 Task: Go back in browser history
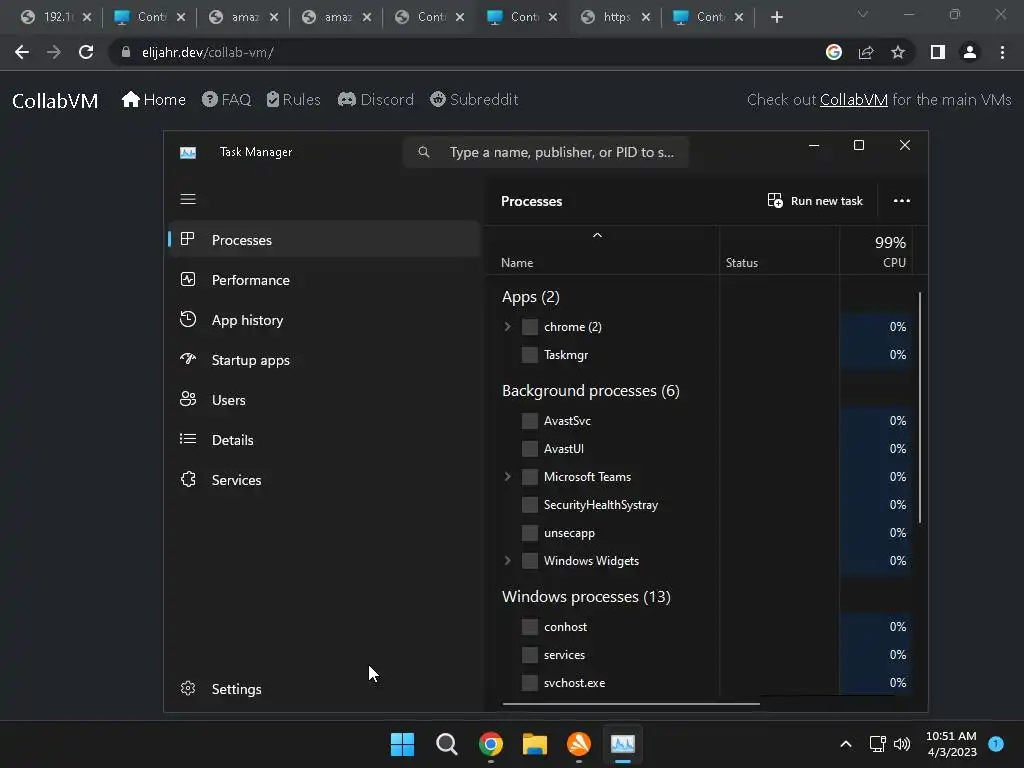pyautogui.click(x=22, y=52)
